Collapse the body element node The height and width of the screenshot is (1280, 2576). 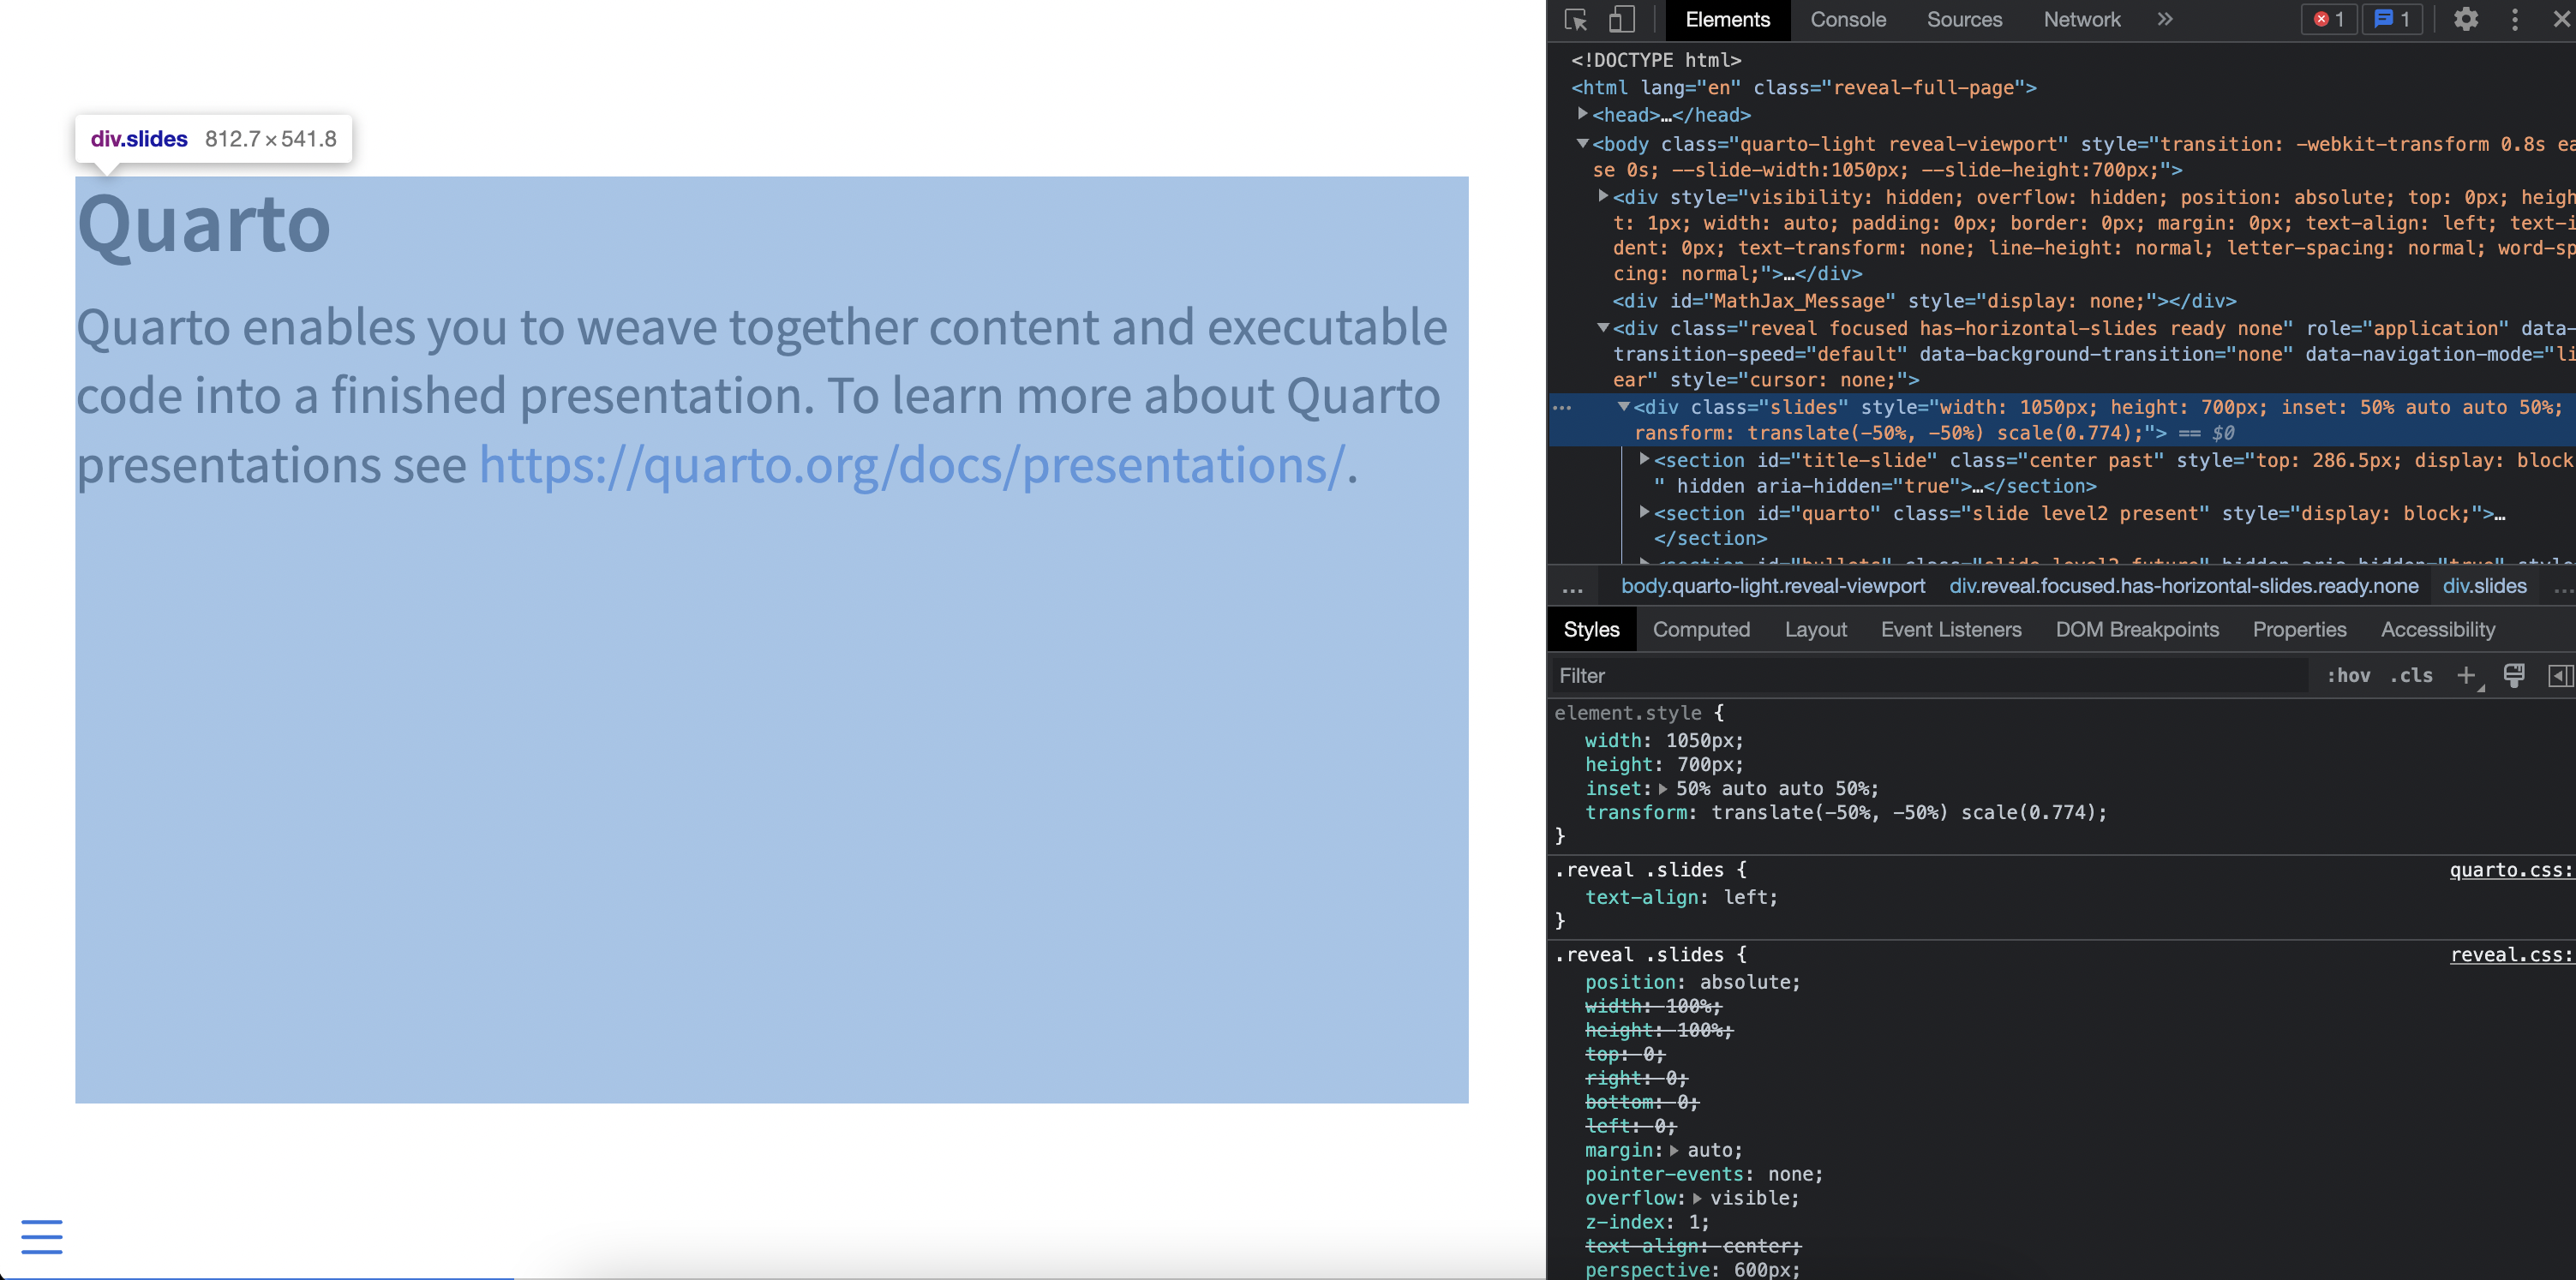tap(1582, 143)
